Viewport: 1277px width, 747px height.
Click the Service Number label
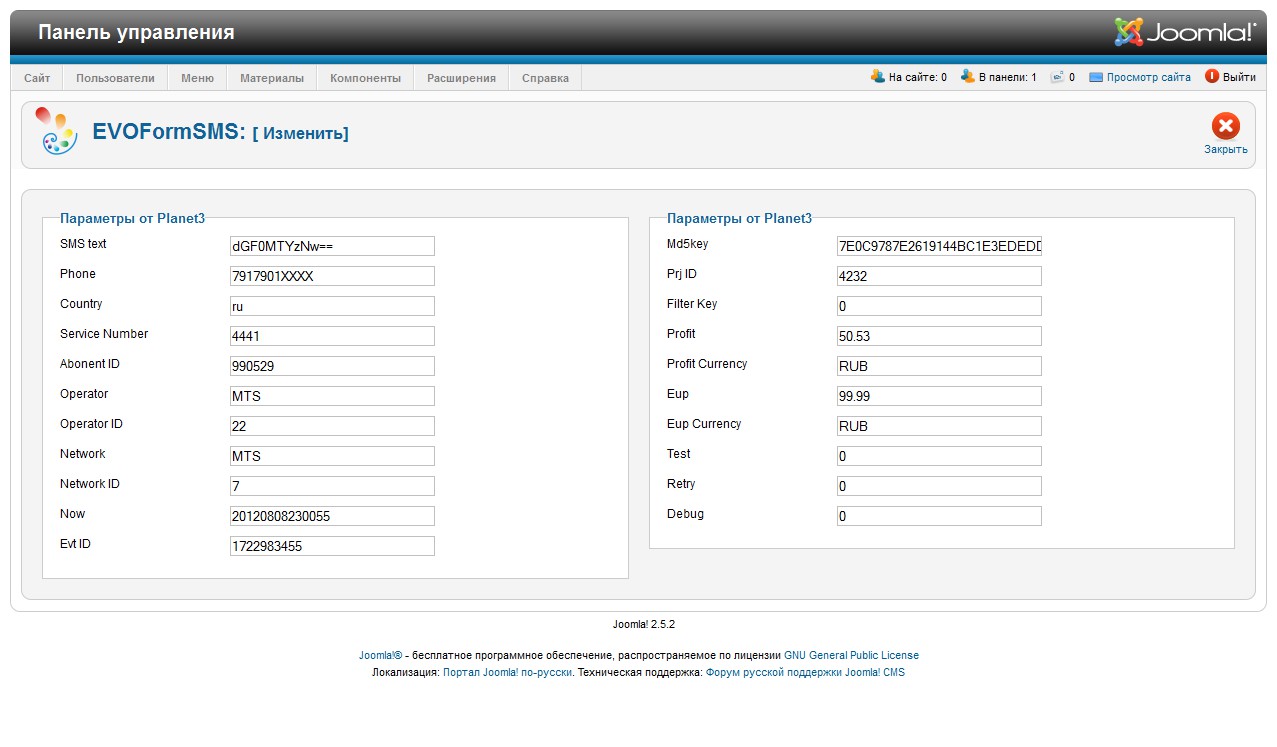[104, 334]
